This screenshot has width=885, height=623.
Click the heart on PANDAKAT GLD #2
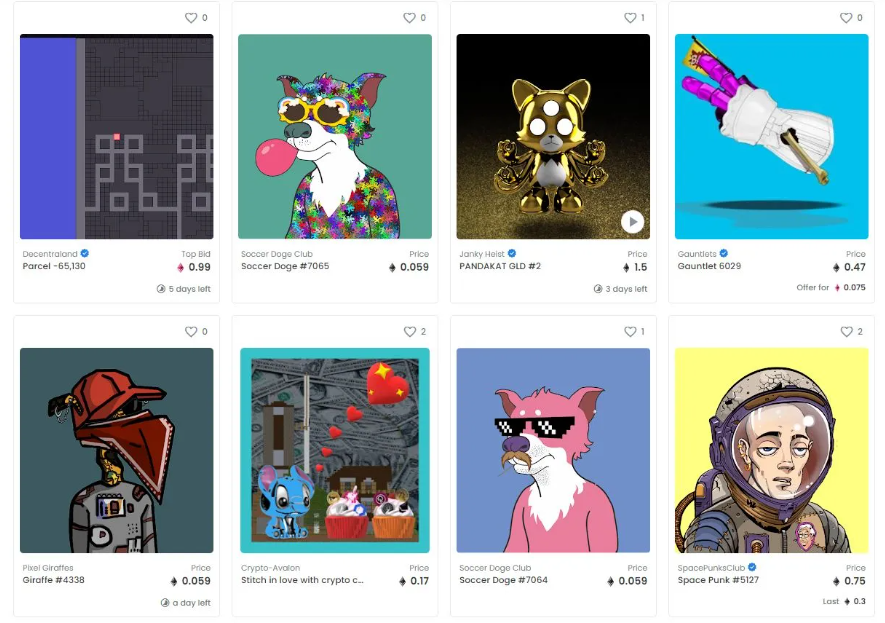click(x=630, y=18)
